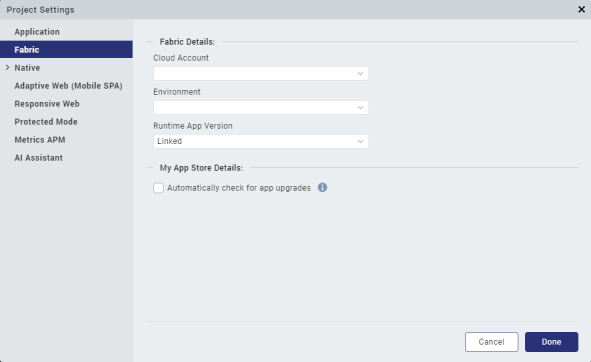Close the Project Settings dialog with X
This screenshot has width=591, height=362.
pos(581,9)
